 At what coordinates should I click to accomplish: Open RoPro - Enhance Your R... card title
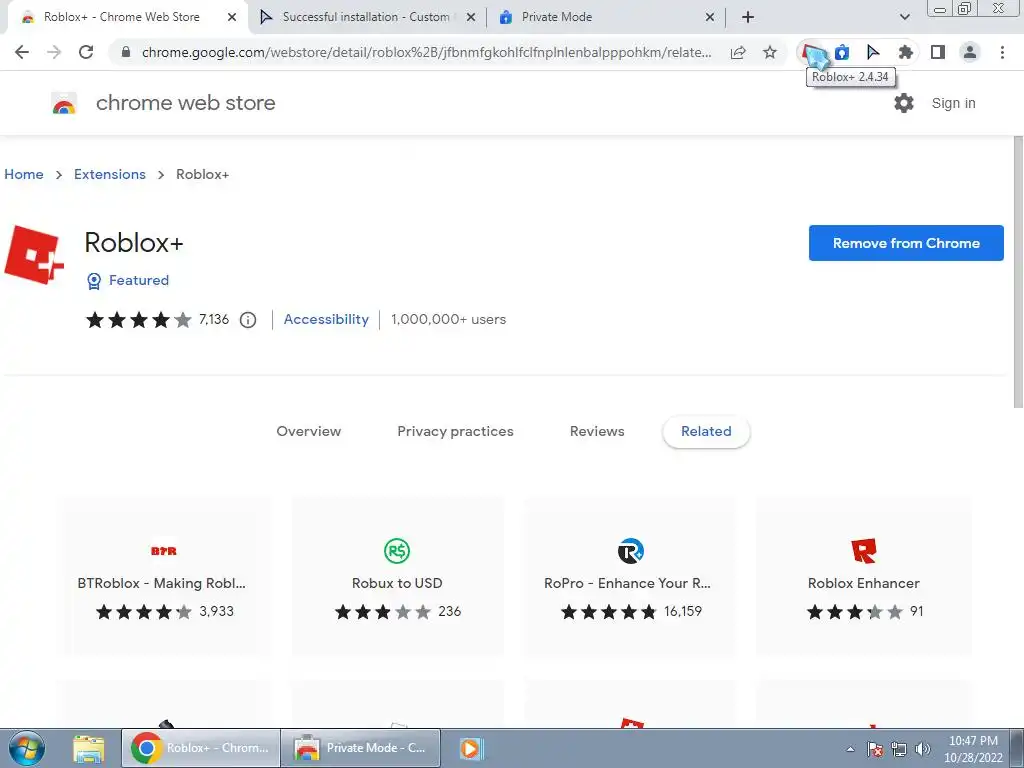tap(627, 583)
